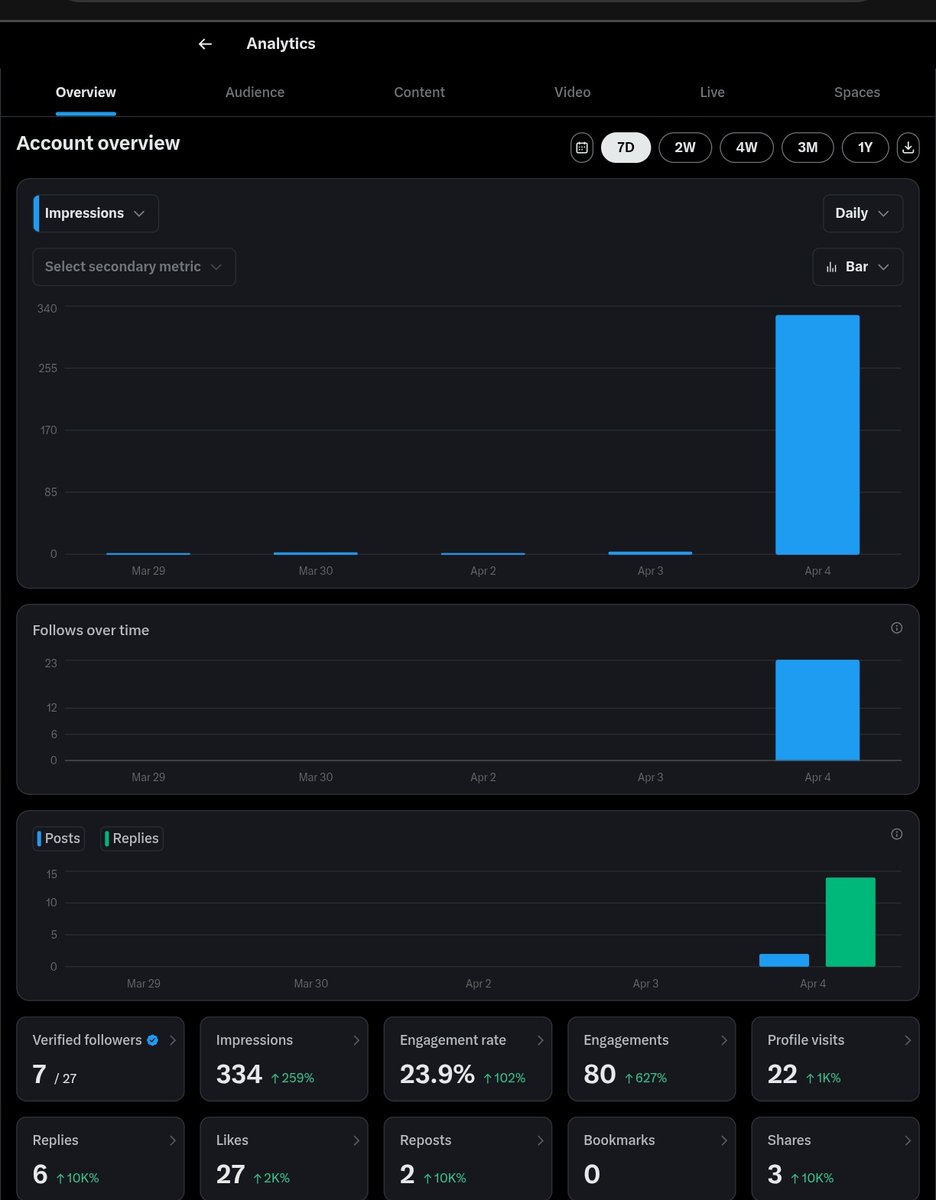This screenshot has width=936, height=1200.
Task: Switch to the Video tab
Action: point(572,92)
